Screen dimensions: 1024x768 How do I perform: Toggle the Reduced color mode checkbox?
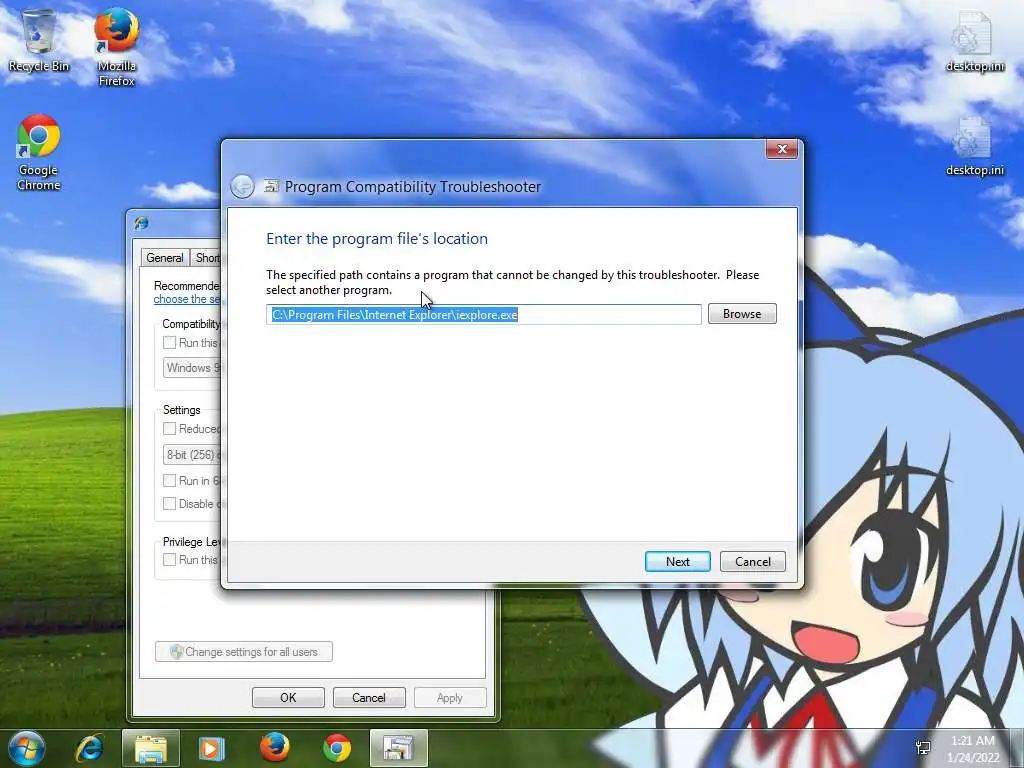[169, 429]
